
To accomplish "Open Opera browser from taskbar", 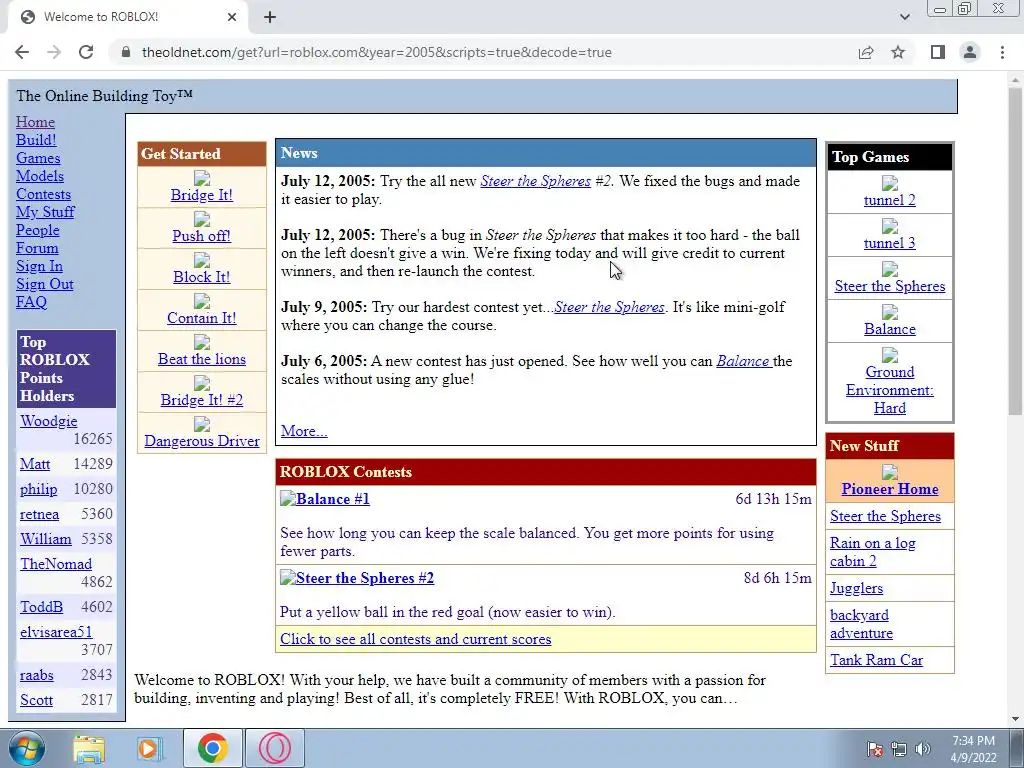I will (x=275, y=748).
